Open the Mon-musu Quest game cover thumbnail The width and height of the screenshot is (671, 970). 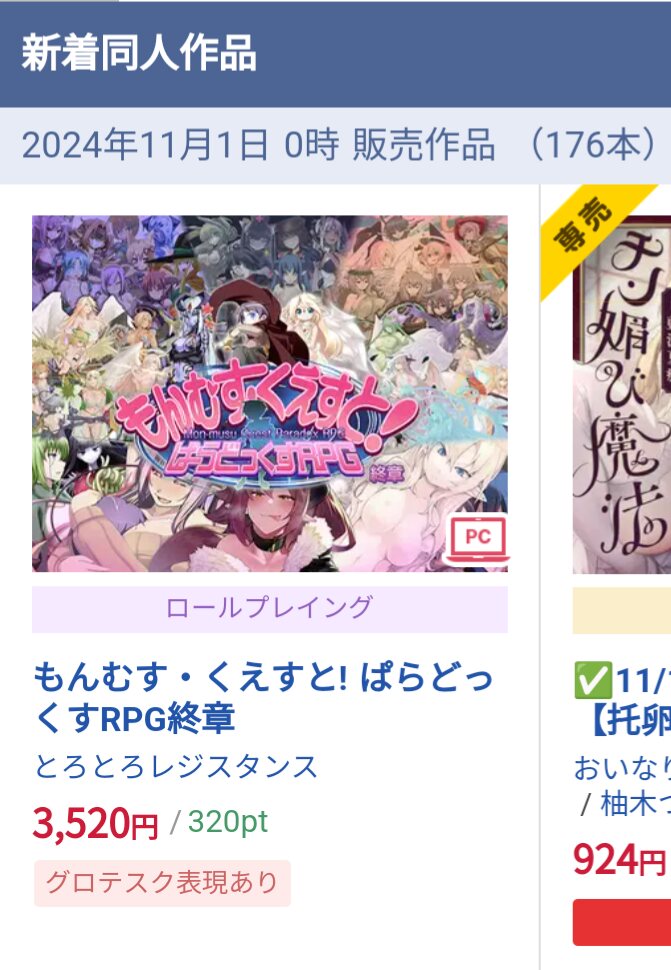point(270,393)
